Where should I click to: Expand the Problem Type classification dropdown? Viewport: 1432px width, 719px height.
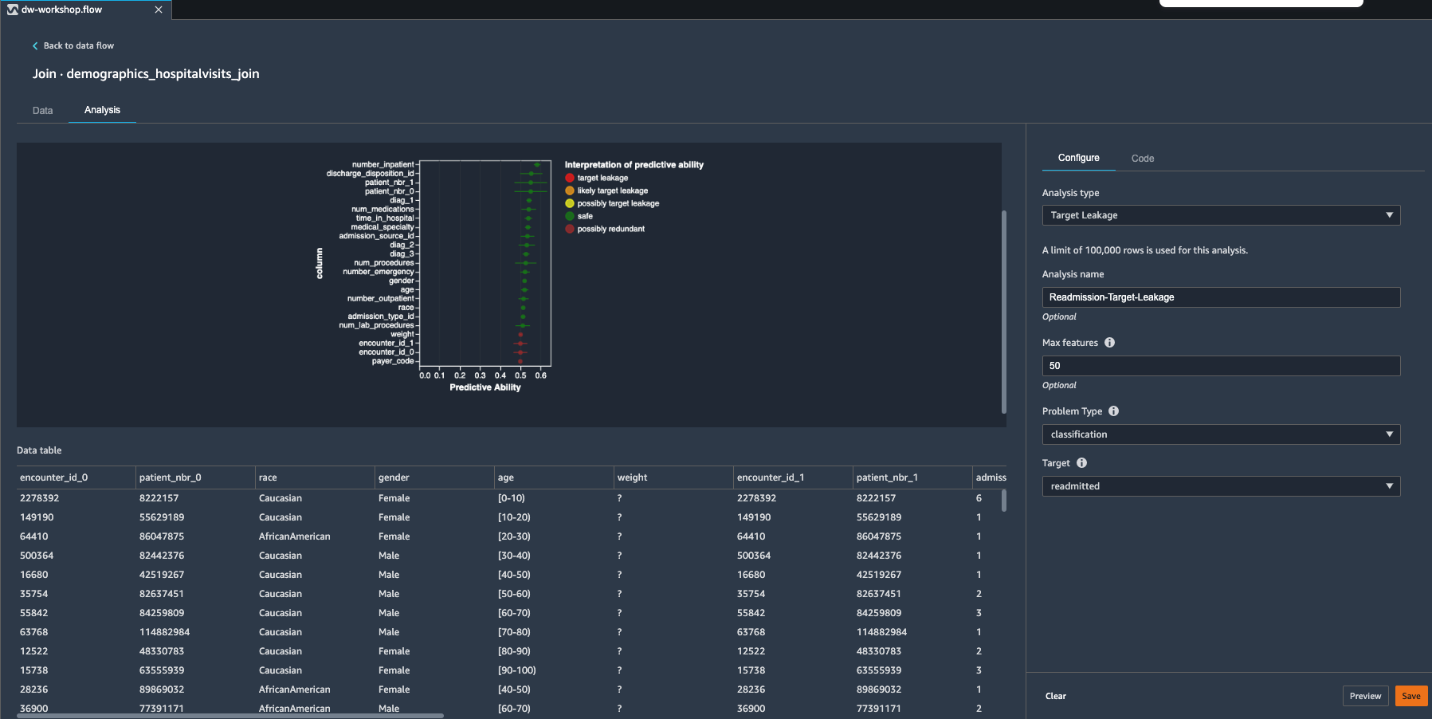pyautogui.click(x=1220, y=434)
